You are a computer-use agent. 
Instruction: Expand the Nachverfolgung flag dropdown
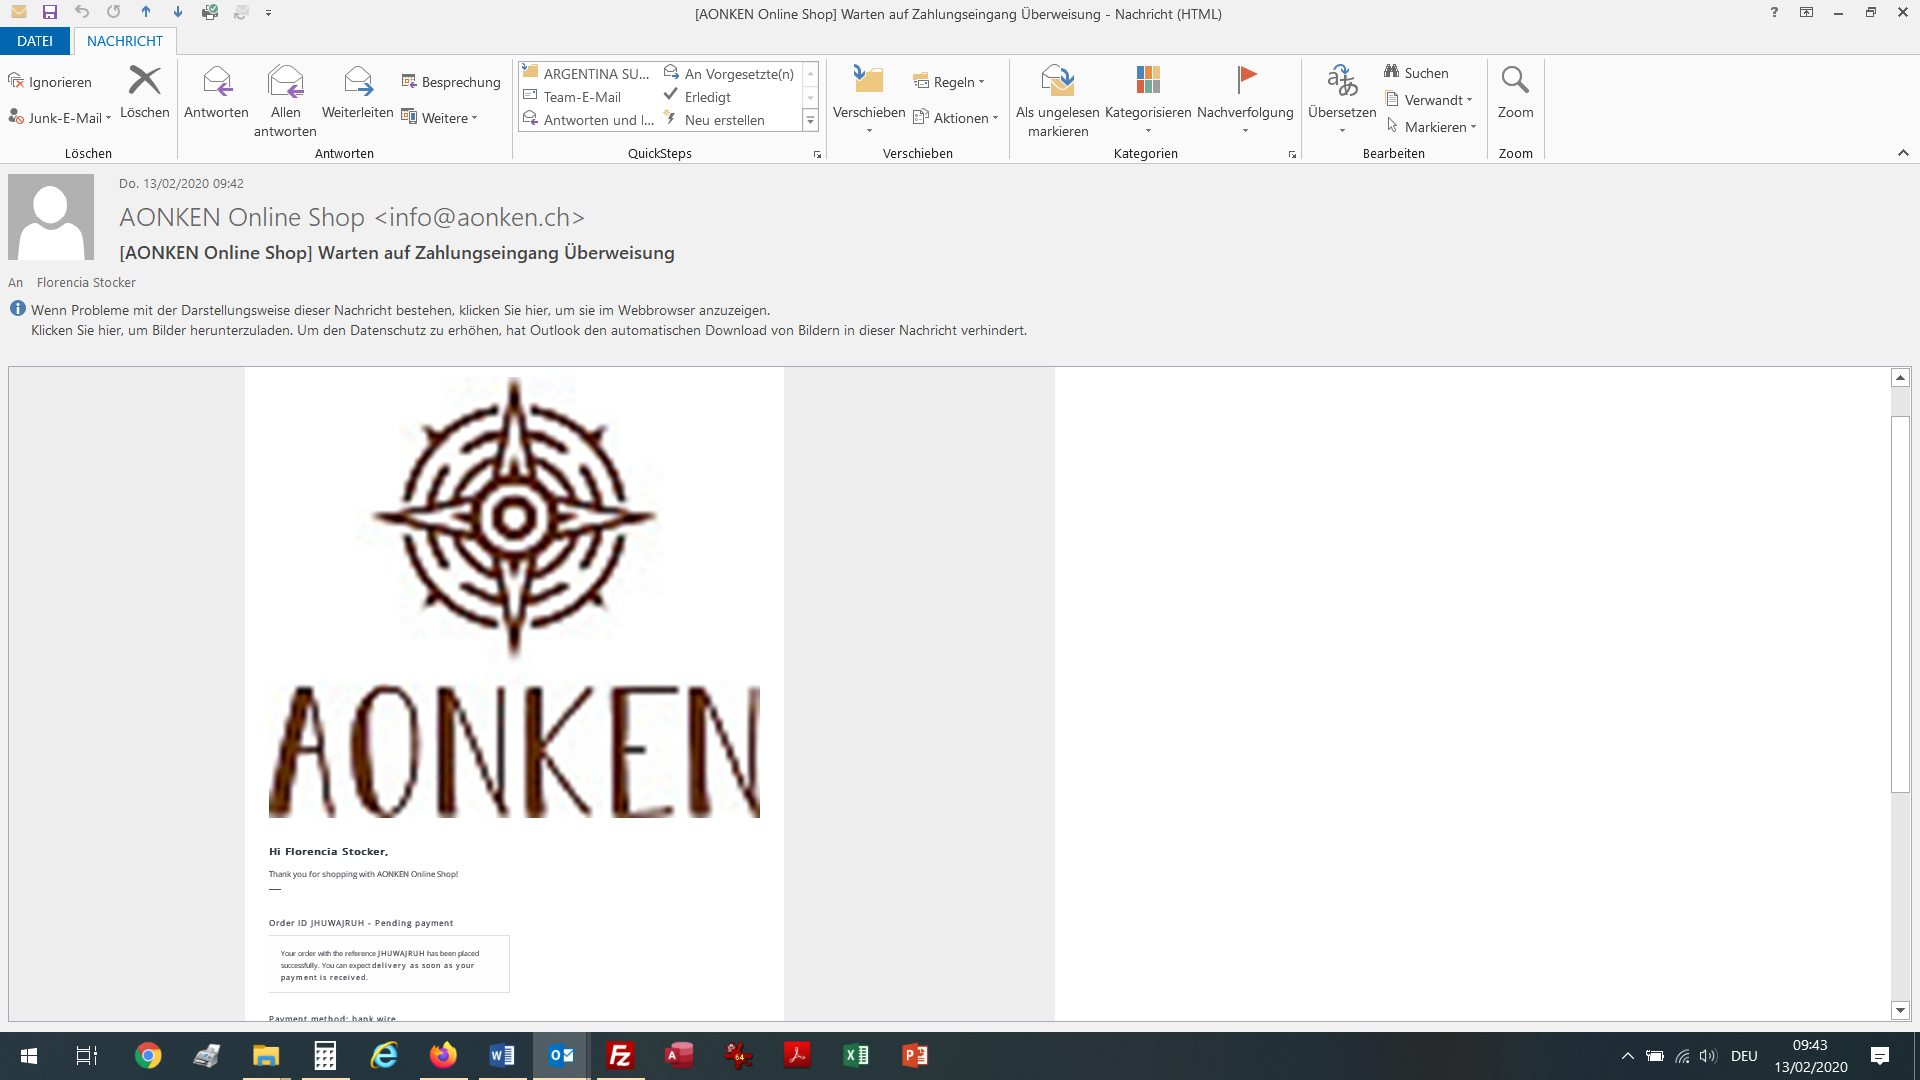1245,131
